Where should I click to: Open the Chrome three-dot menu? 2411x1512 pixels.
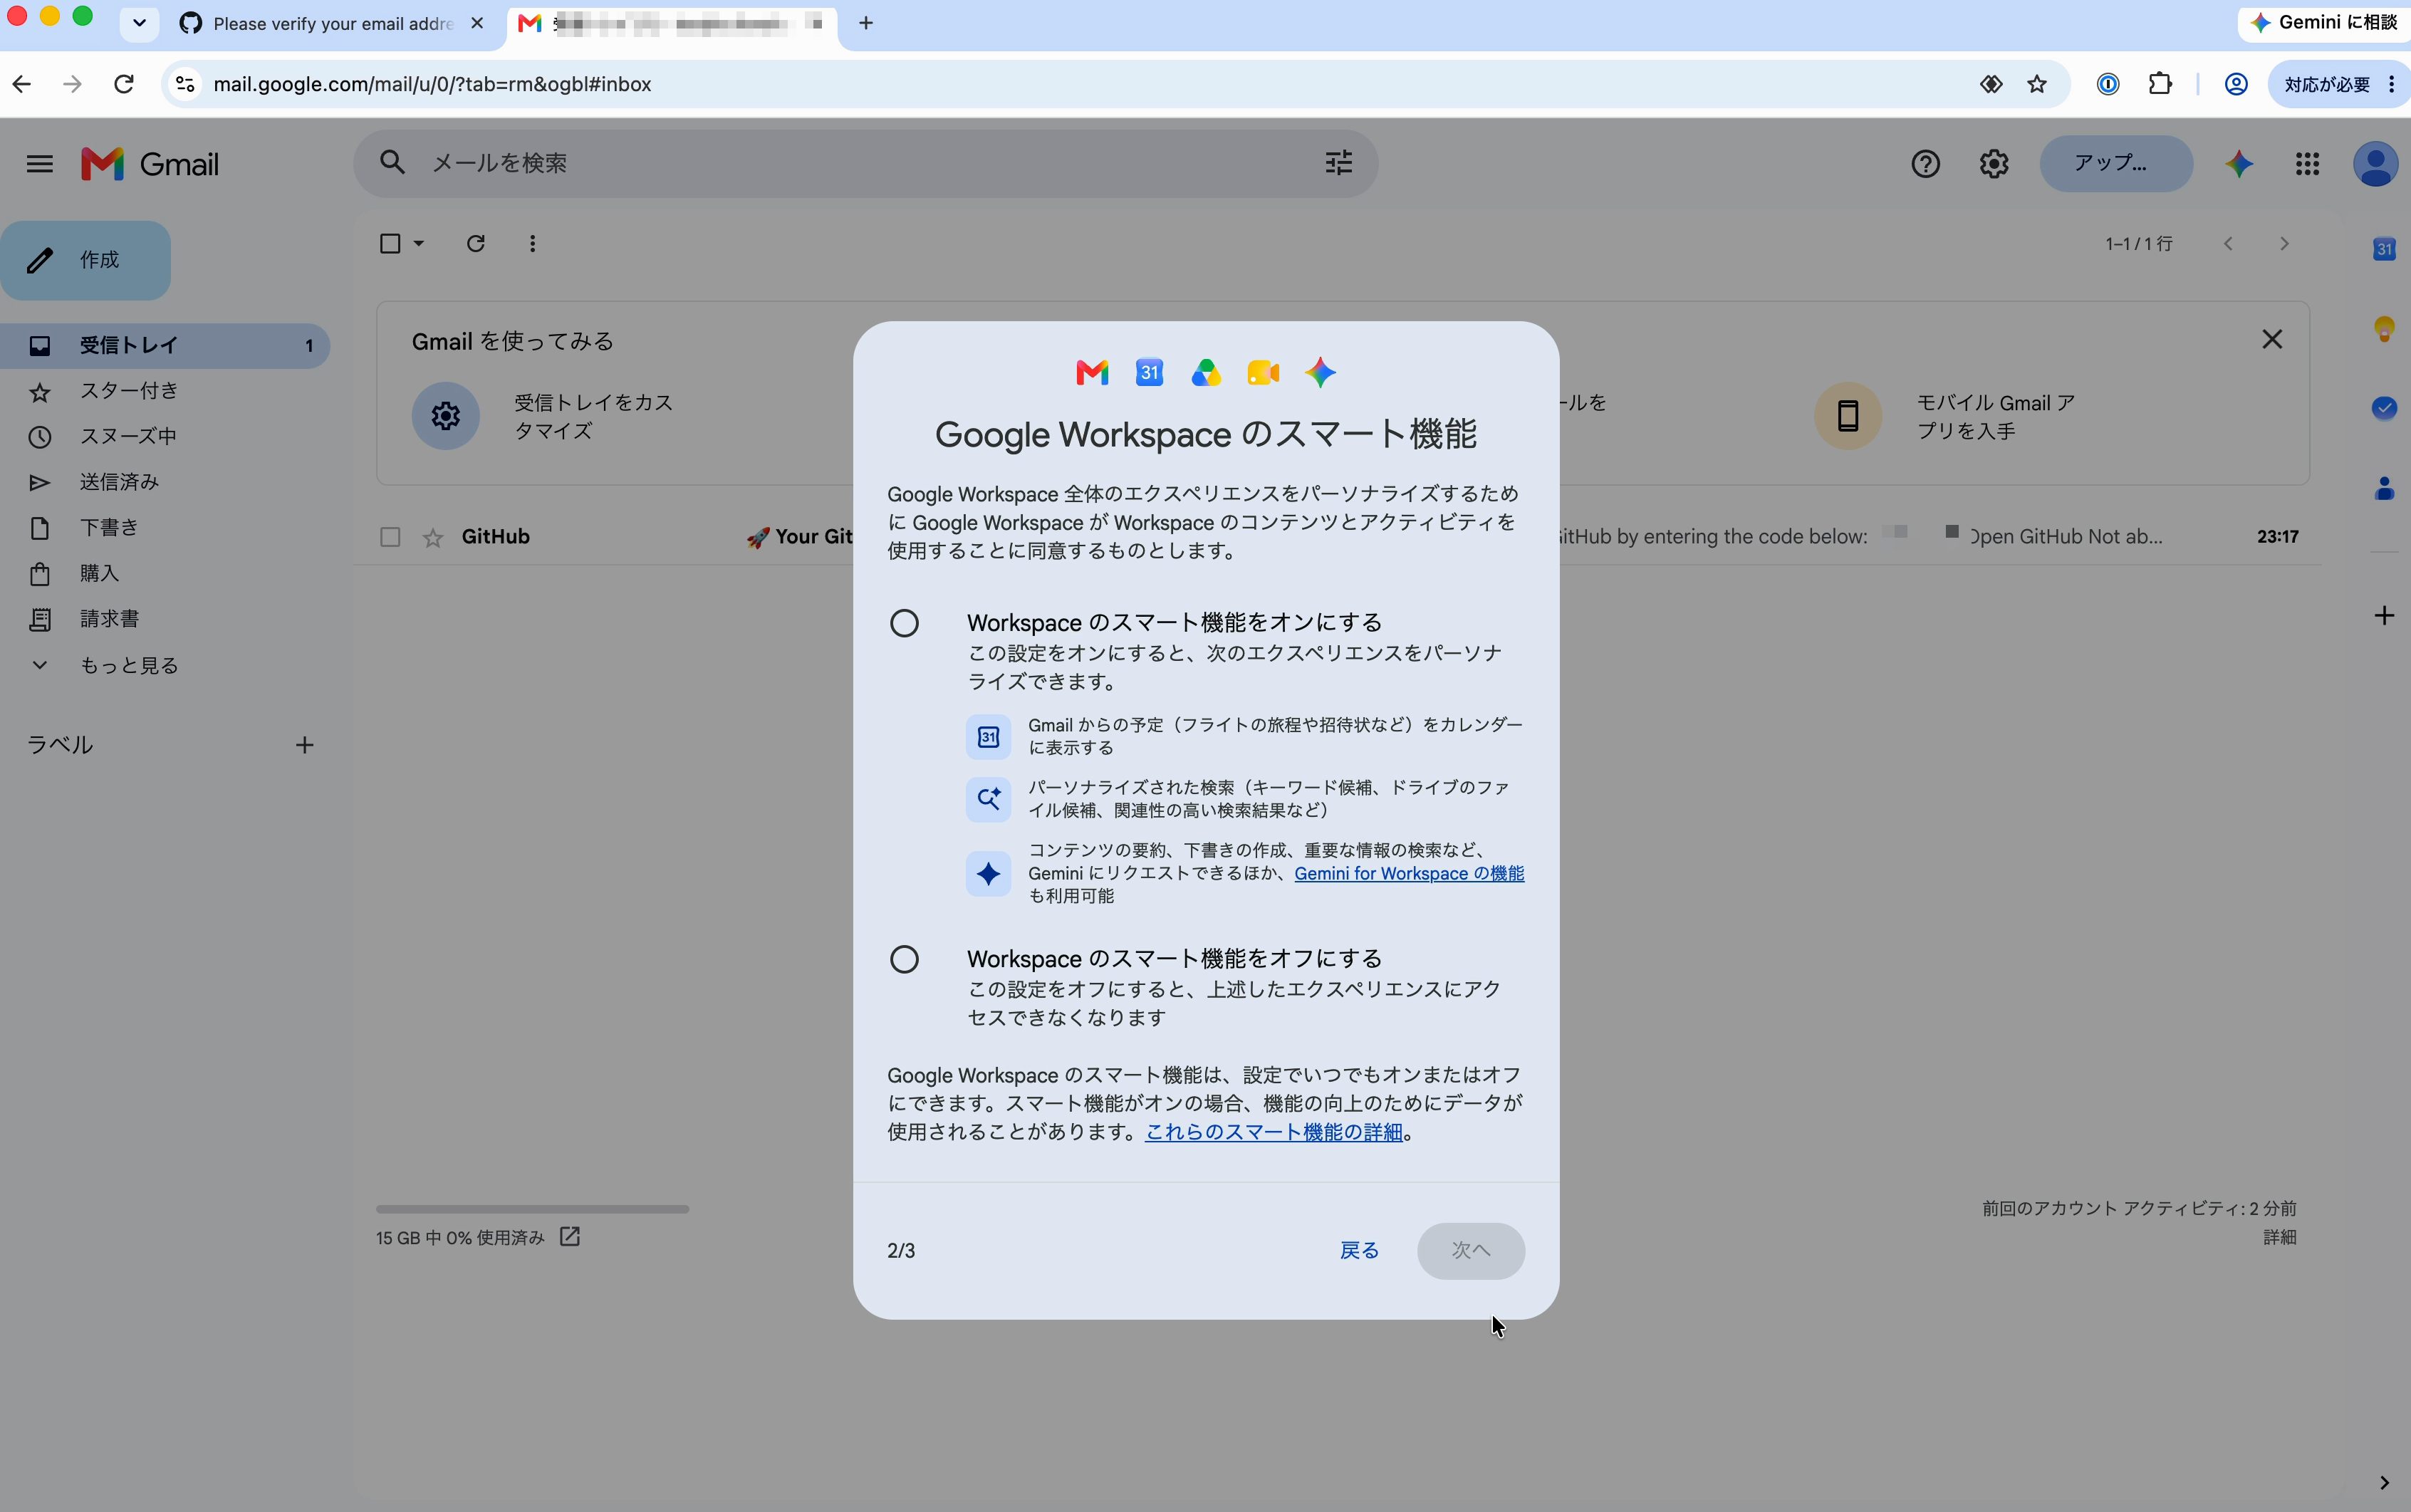(x=2390, y=84)
